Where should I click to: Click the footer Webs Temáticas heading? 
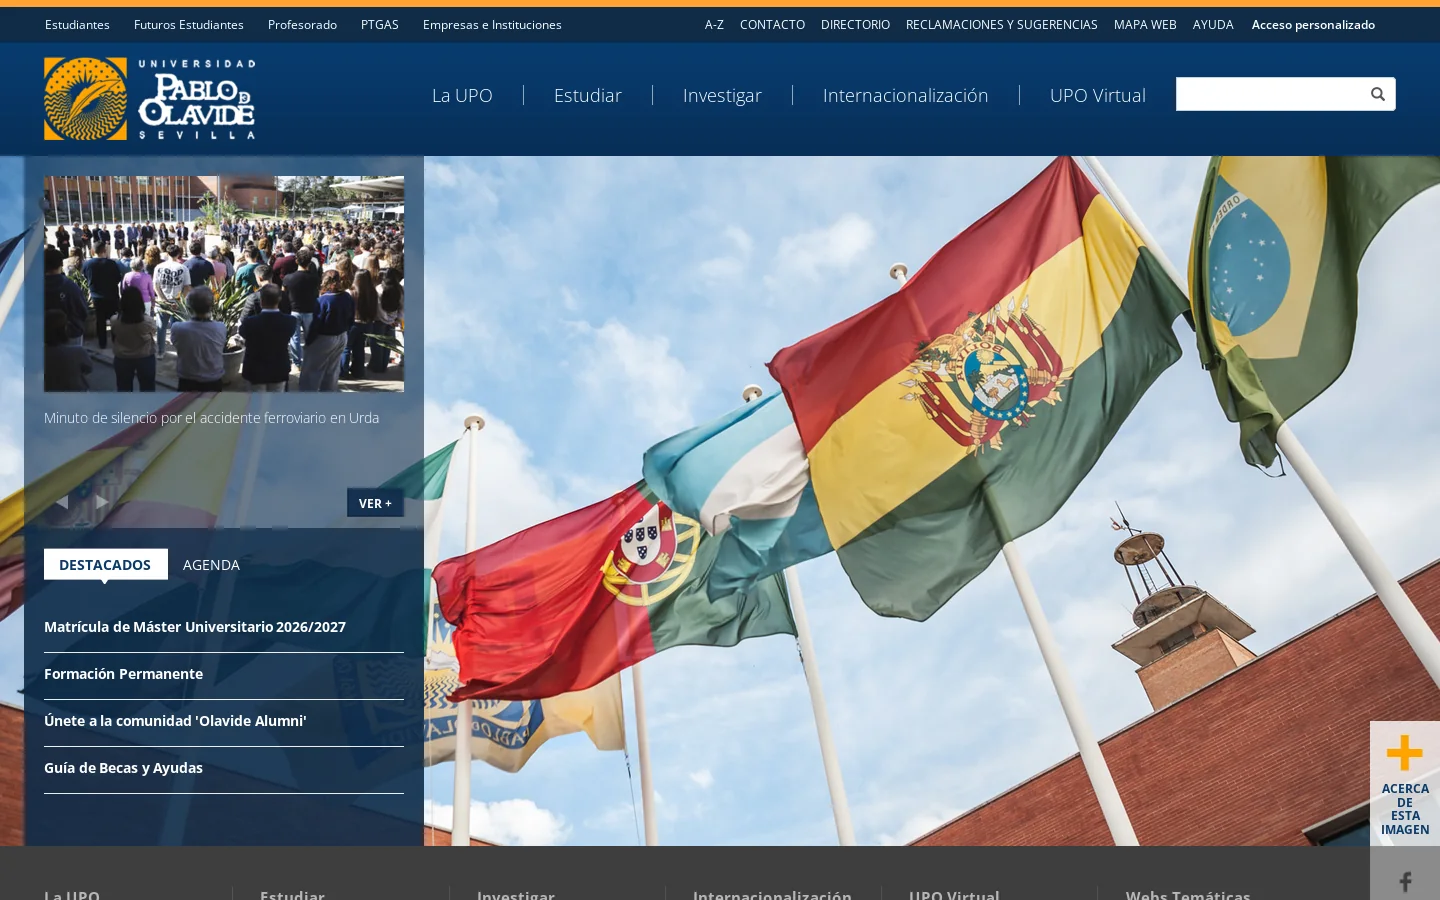pyautogui.click(x=1188, y=894)
